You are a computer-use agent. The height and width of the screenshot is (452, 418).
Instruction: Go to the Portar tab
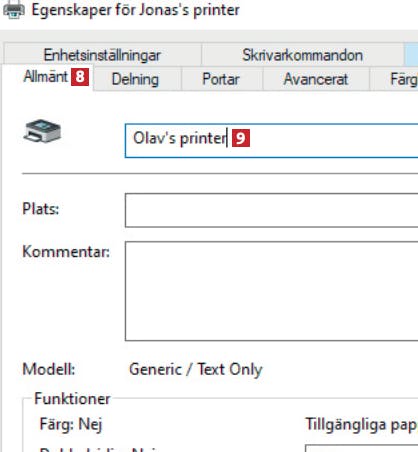coord(221,79)
